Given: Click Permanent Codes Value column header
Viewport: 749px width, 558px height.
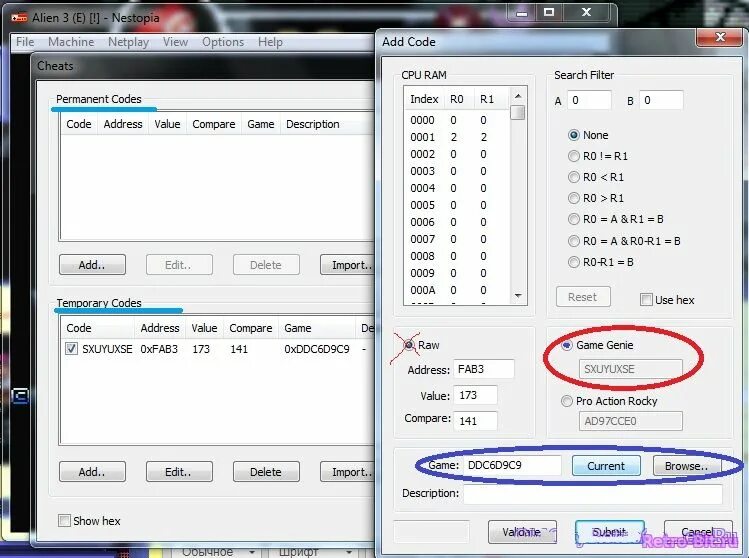Looking at the screenshot, I should click(167, 124).
